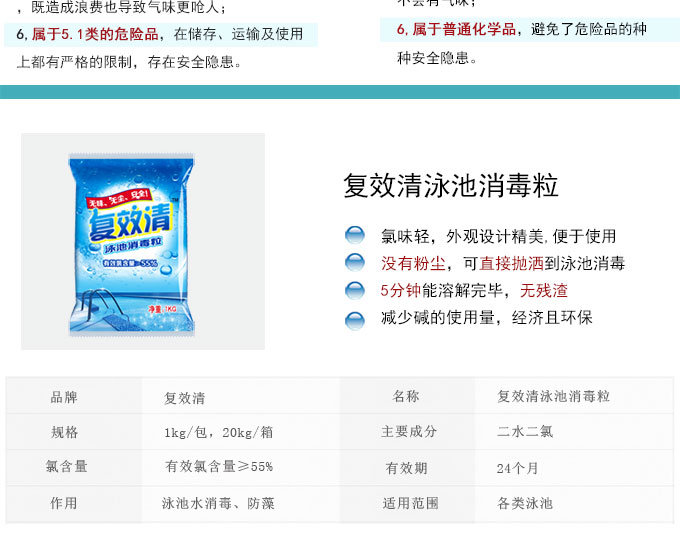Click the teal horizontal divider bar
680x533 pixels.
[x=340, y=92]
